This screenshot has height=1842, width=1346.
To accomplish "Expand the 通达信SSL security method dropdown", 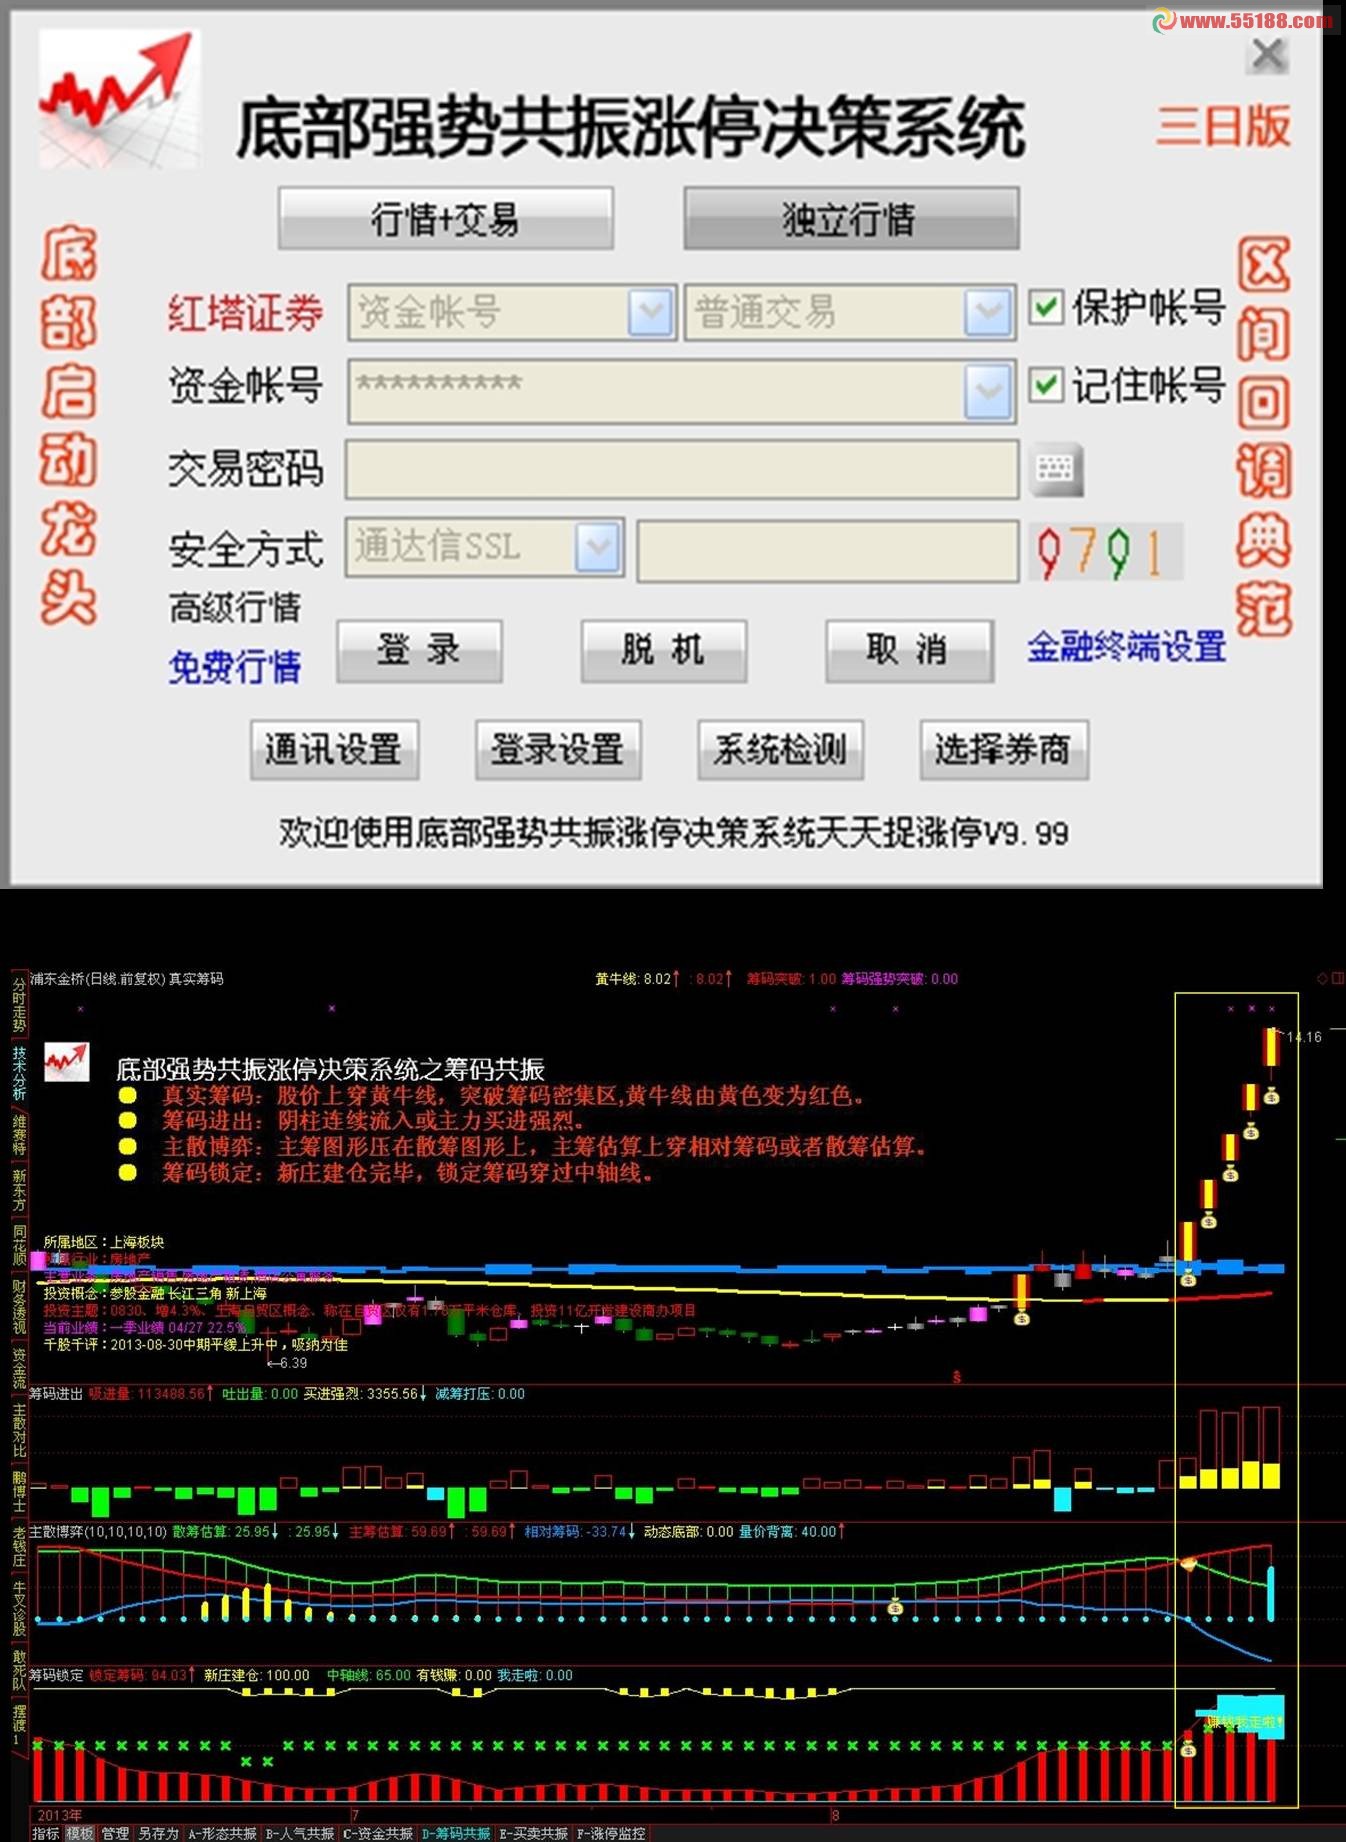I will [598, 547].
